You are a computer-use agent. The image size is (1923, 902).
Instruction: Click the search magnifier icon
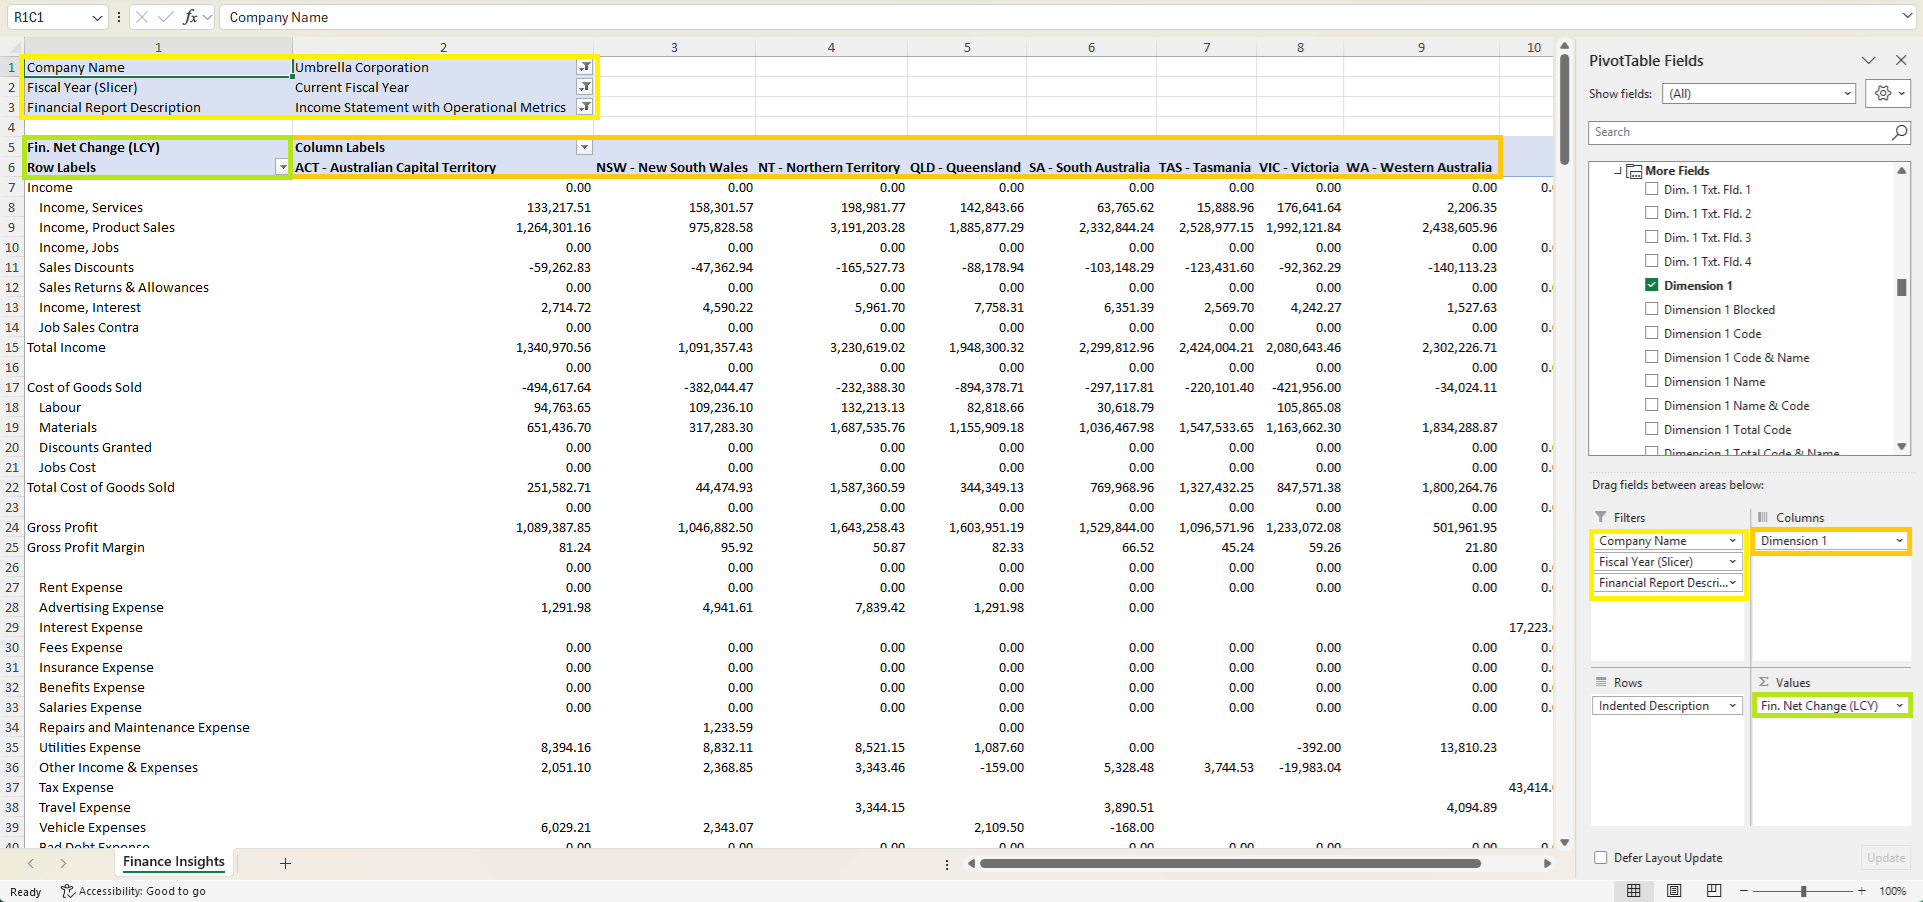tap(1899, 132)
